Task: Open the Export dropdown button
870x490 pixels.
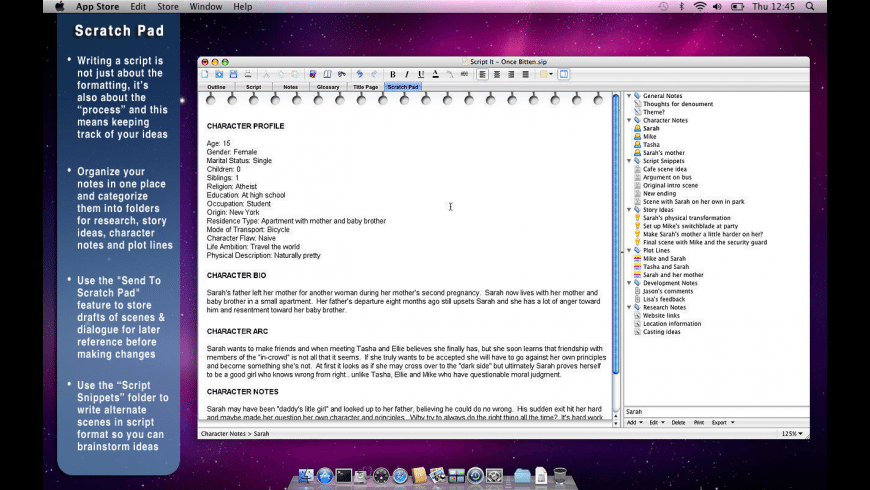Action: [723, 423]
